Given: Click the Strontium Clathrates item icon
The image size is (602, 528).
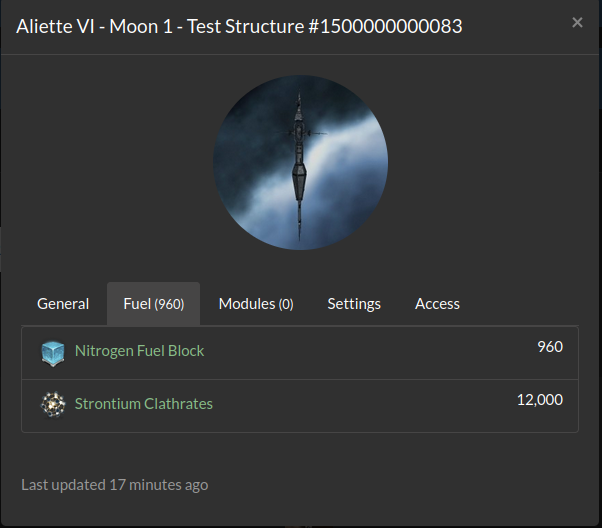Looking at the screenshot, I should 52,405.
